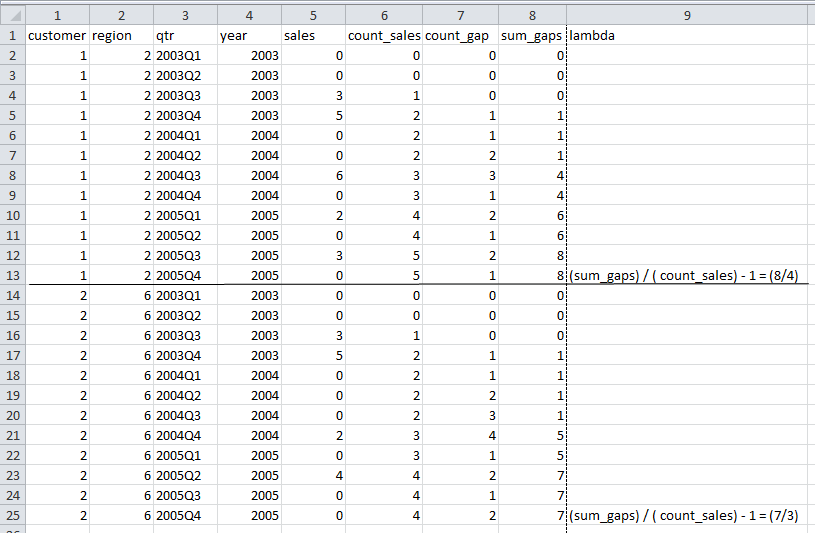Select row header 19
Viewport: 815px width, 533px height.
click(x=12, y=396)
